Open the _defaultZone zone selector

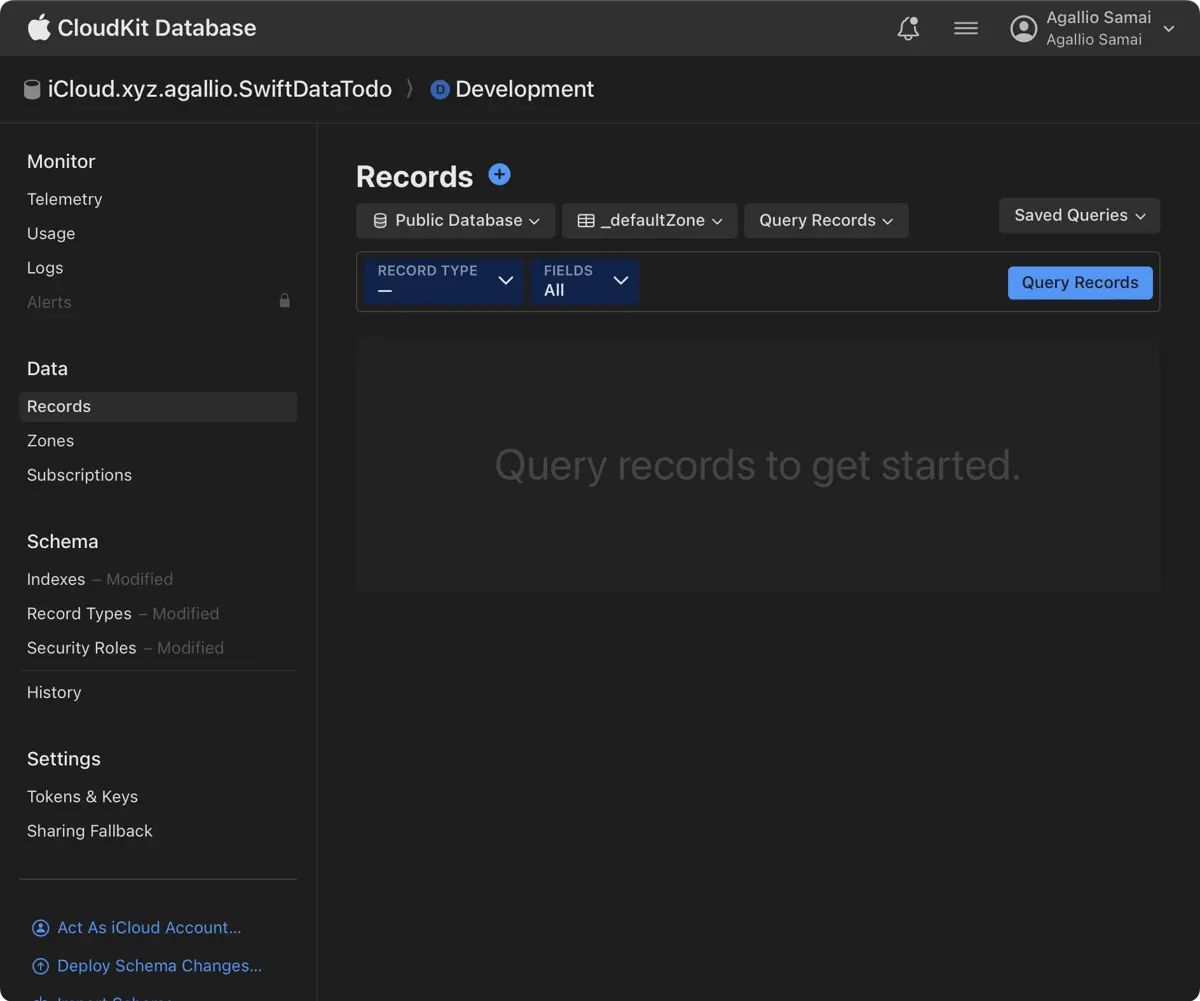(650, 221)
